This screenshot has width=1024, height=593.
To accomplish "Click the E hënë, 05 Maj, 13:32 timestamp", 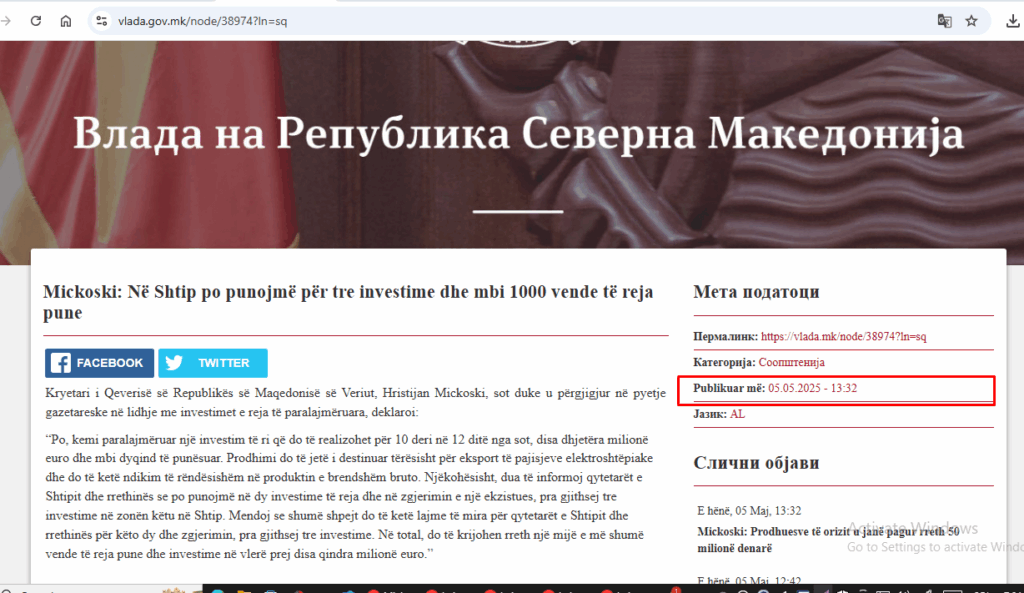I will coord(749,511).
